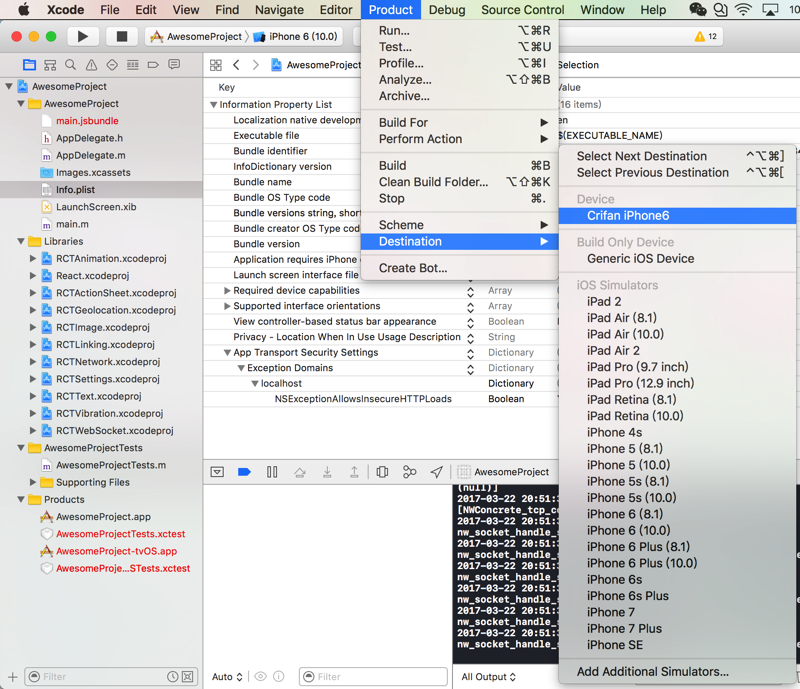Collapse the Libraries group
Image resolution: width=800 pixels, height=689 pixels.
coord(21,241)
